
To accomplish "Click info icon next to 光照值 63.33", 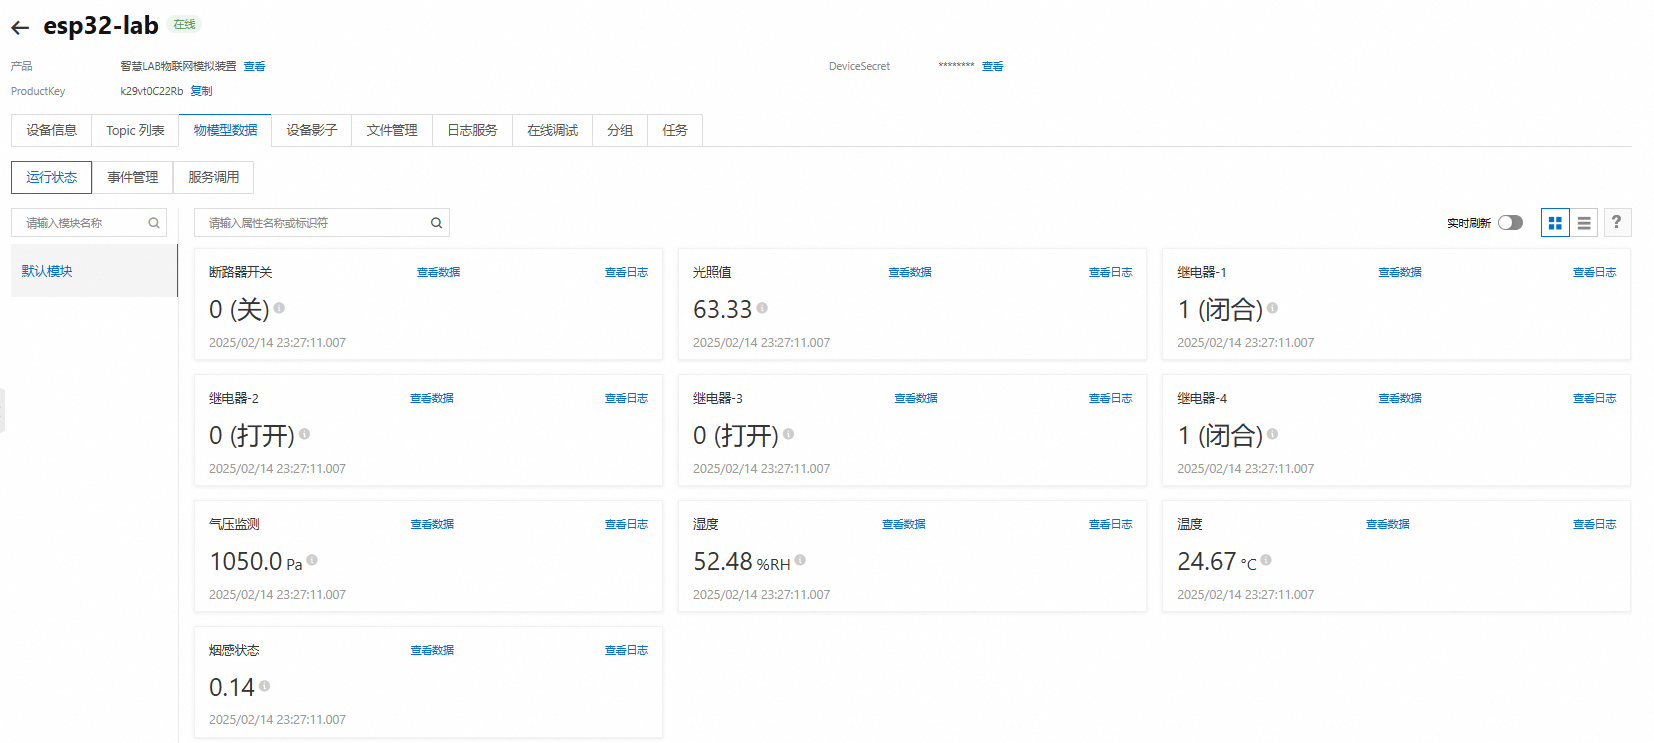I will pyautogui.click(x=762, y=308).
